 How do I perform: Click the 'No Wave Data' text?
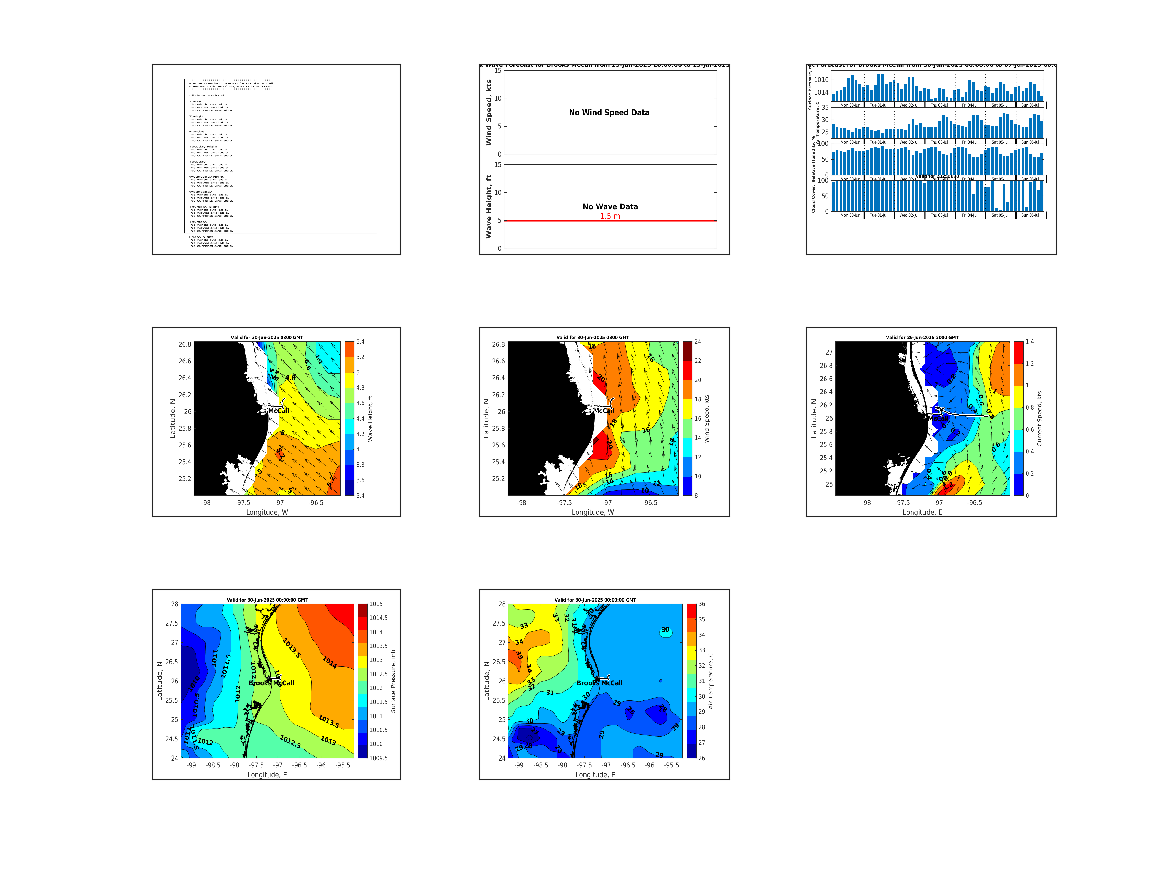tap(610, 206)
